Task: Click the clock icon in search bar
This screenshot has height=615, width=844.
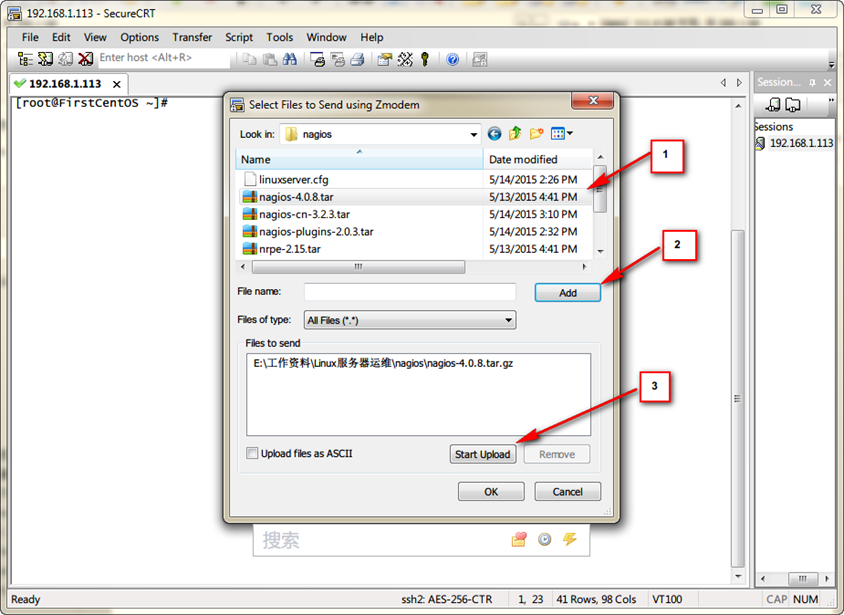Action: 545,539
